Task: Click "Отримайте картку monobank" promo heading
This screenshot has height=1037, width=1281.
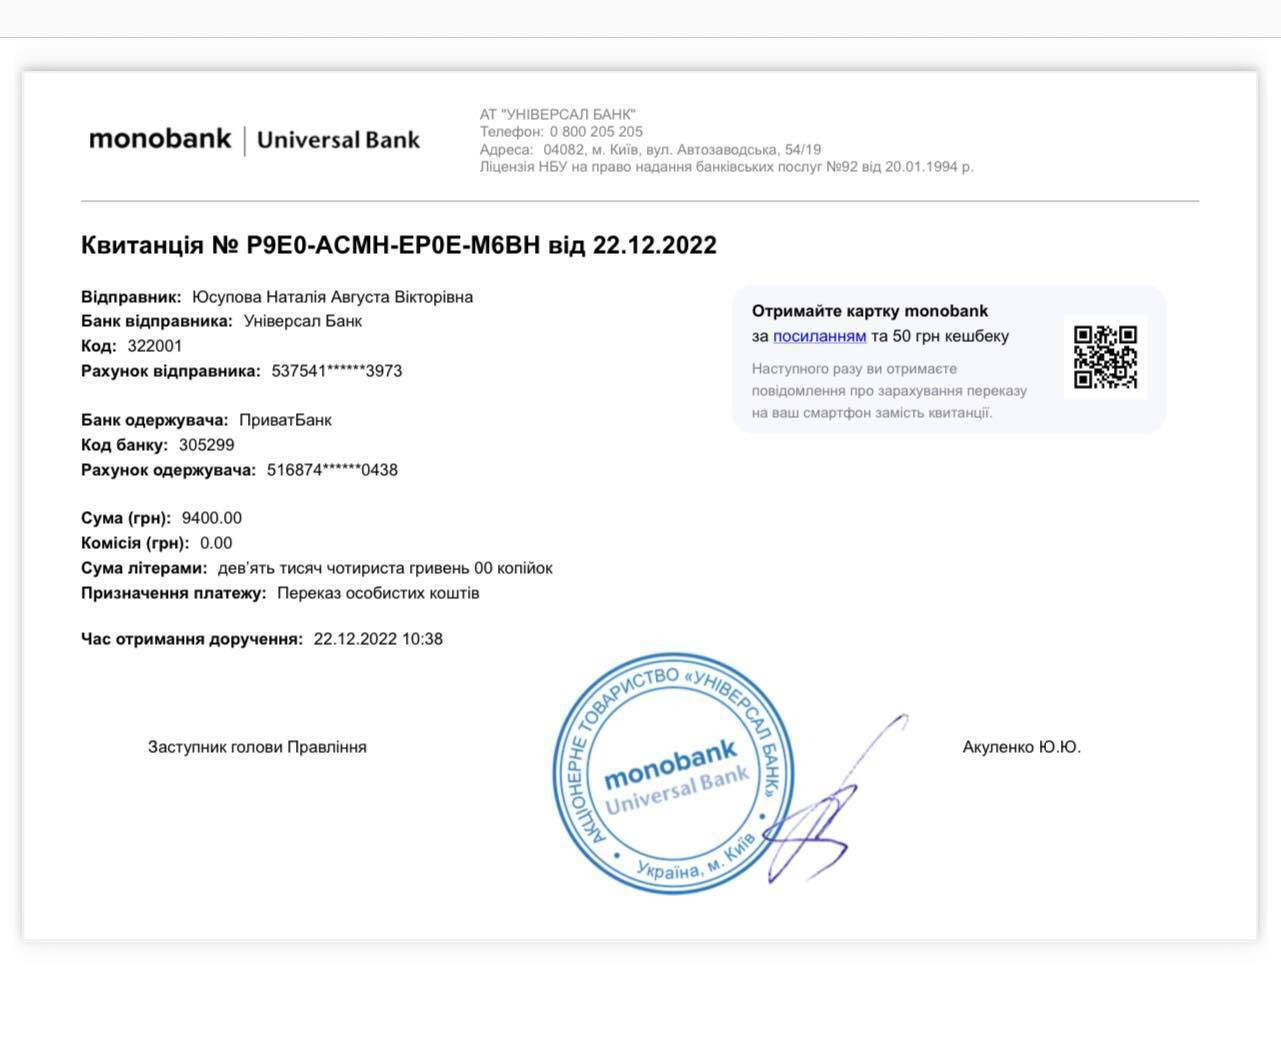Action: (870, 311)
